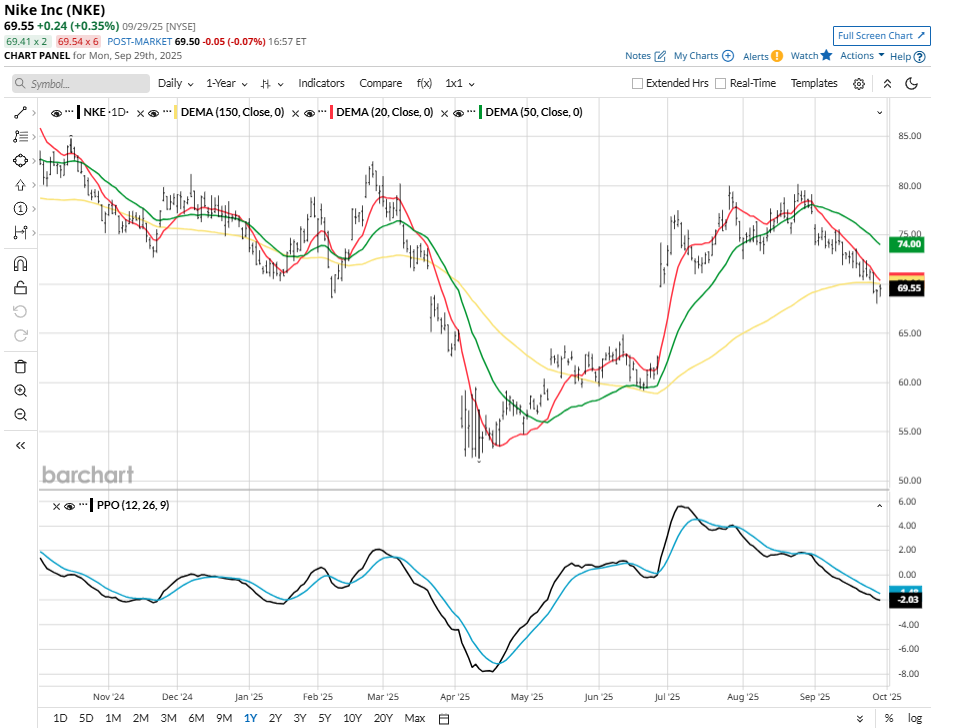The image size is (955, 728).
Task: Remove the DEMA 150 indicator
Action: (140, 113)
